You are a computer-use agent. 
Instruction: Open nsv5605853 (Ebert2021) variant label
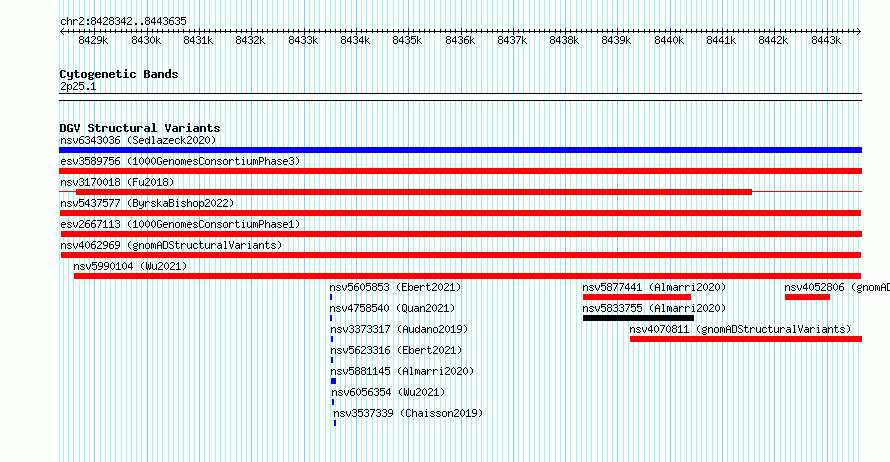(395, 287)
